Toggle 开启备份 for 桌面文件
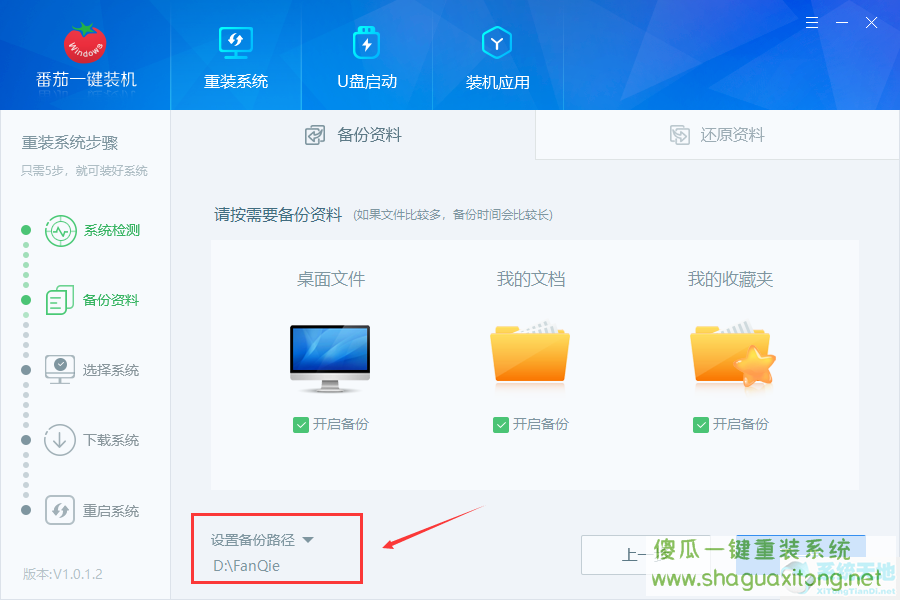 click(301, 425)
